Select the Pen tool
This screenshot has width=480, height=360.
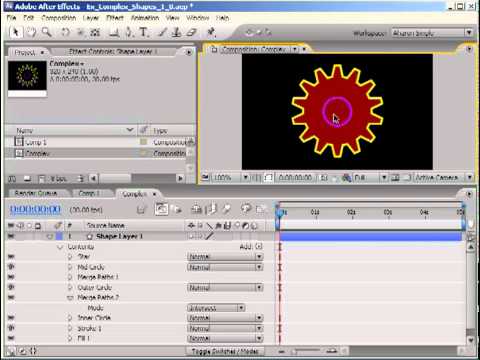pos(129,32)
